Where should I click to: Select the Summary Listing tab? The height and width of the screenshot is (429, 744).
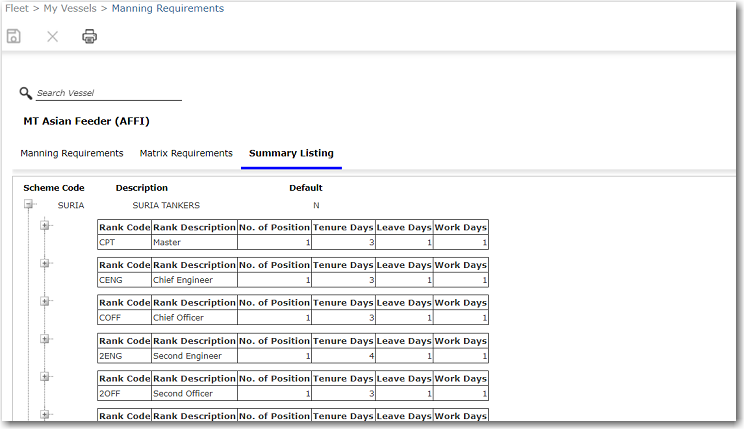pos(291,154)
